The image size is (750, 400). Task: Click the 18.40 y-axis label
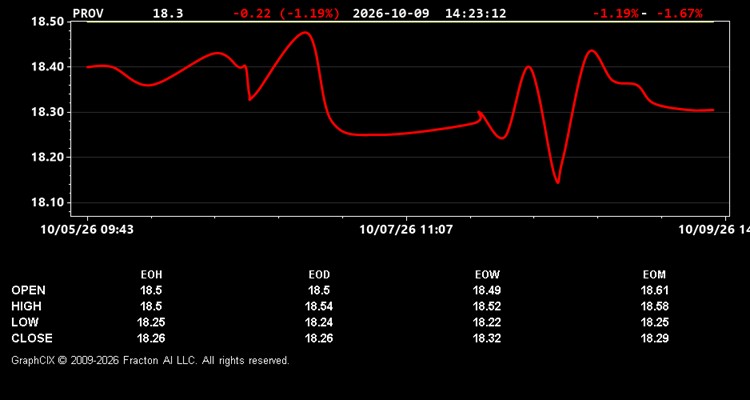[x=47, y=67]
